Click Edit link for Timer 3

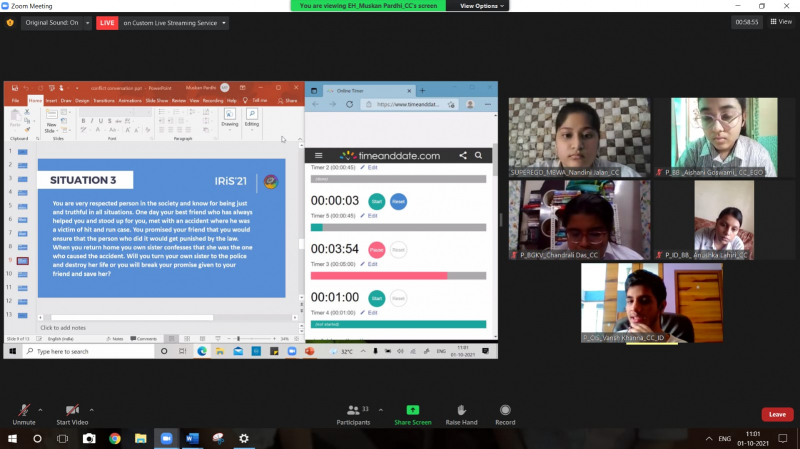[370, 264]
